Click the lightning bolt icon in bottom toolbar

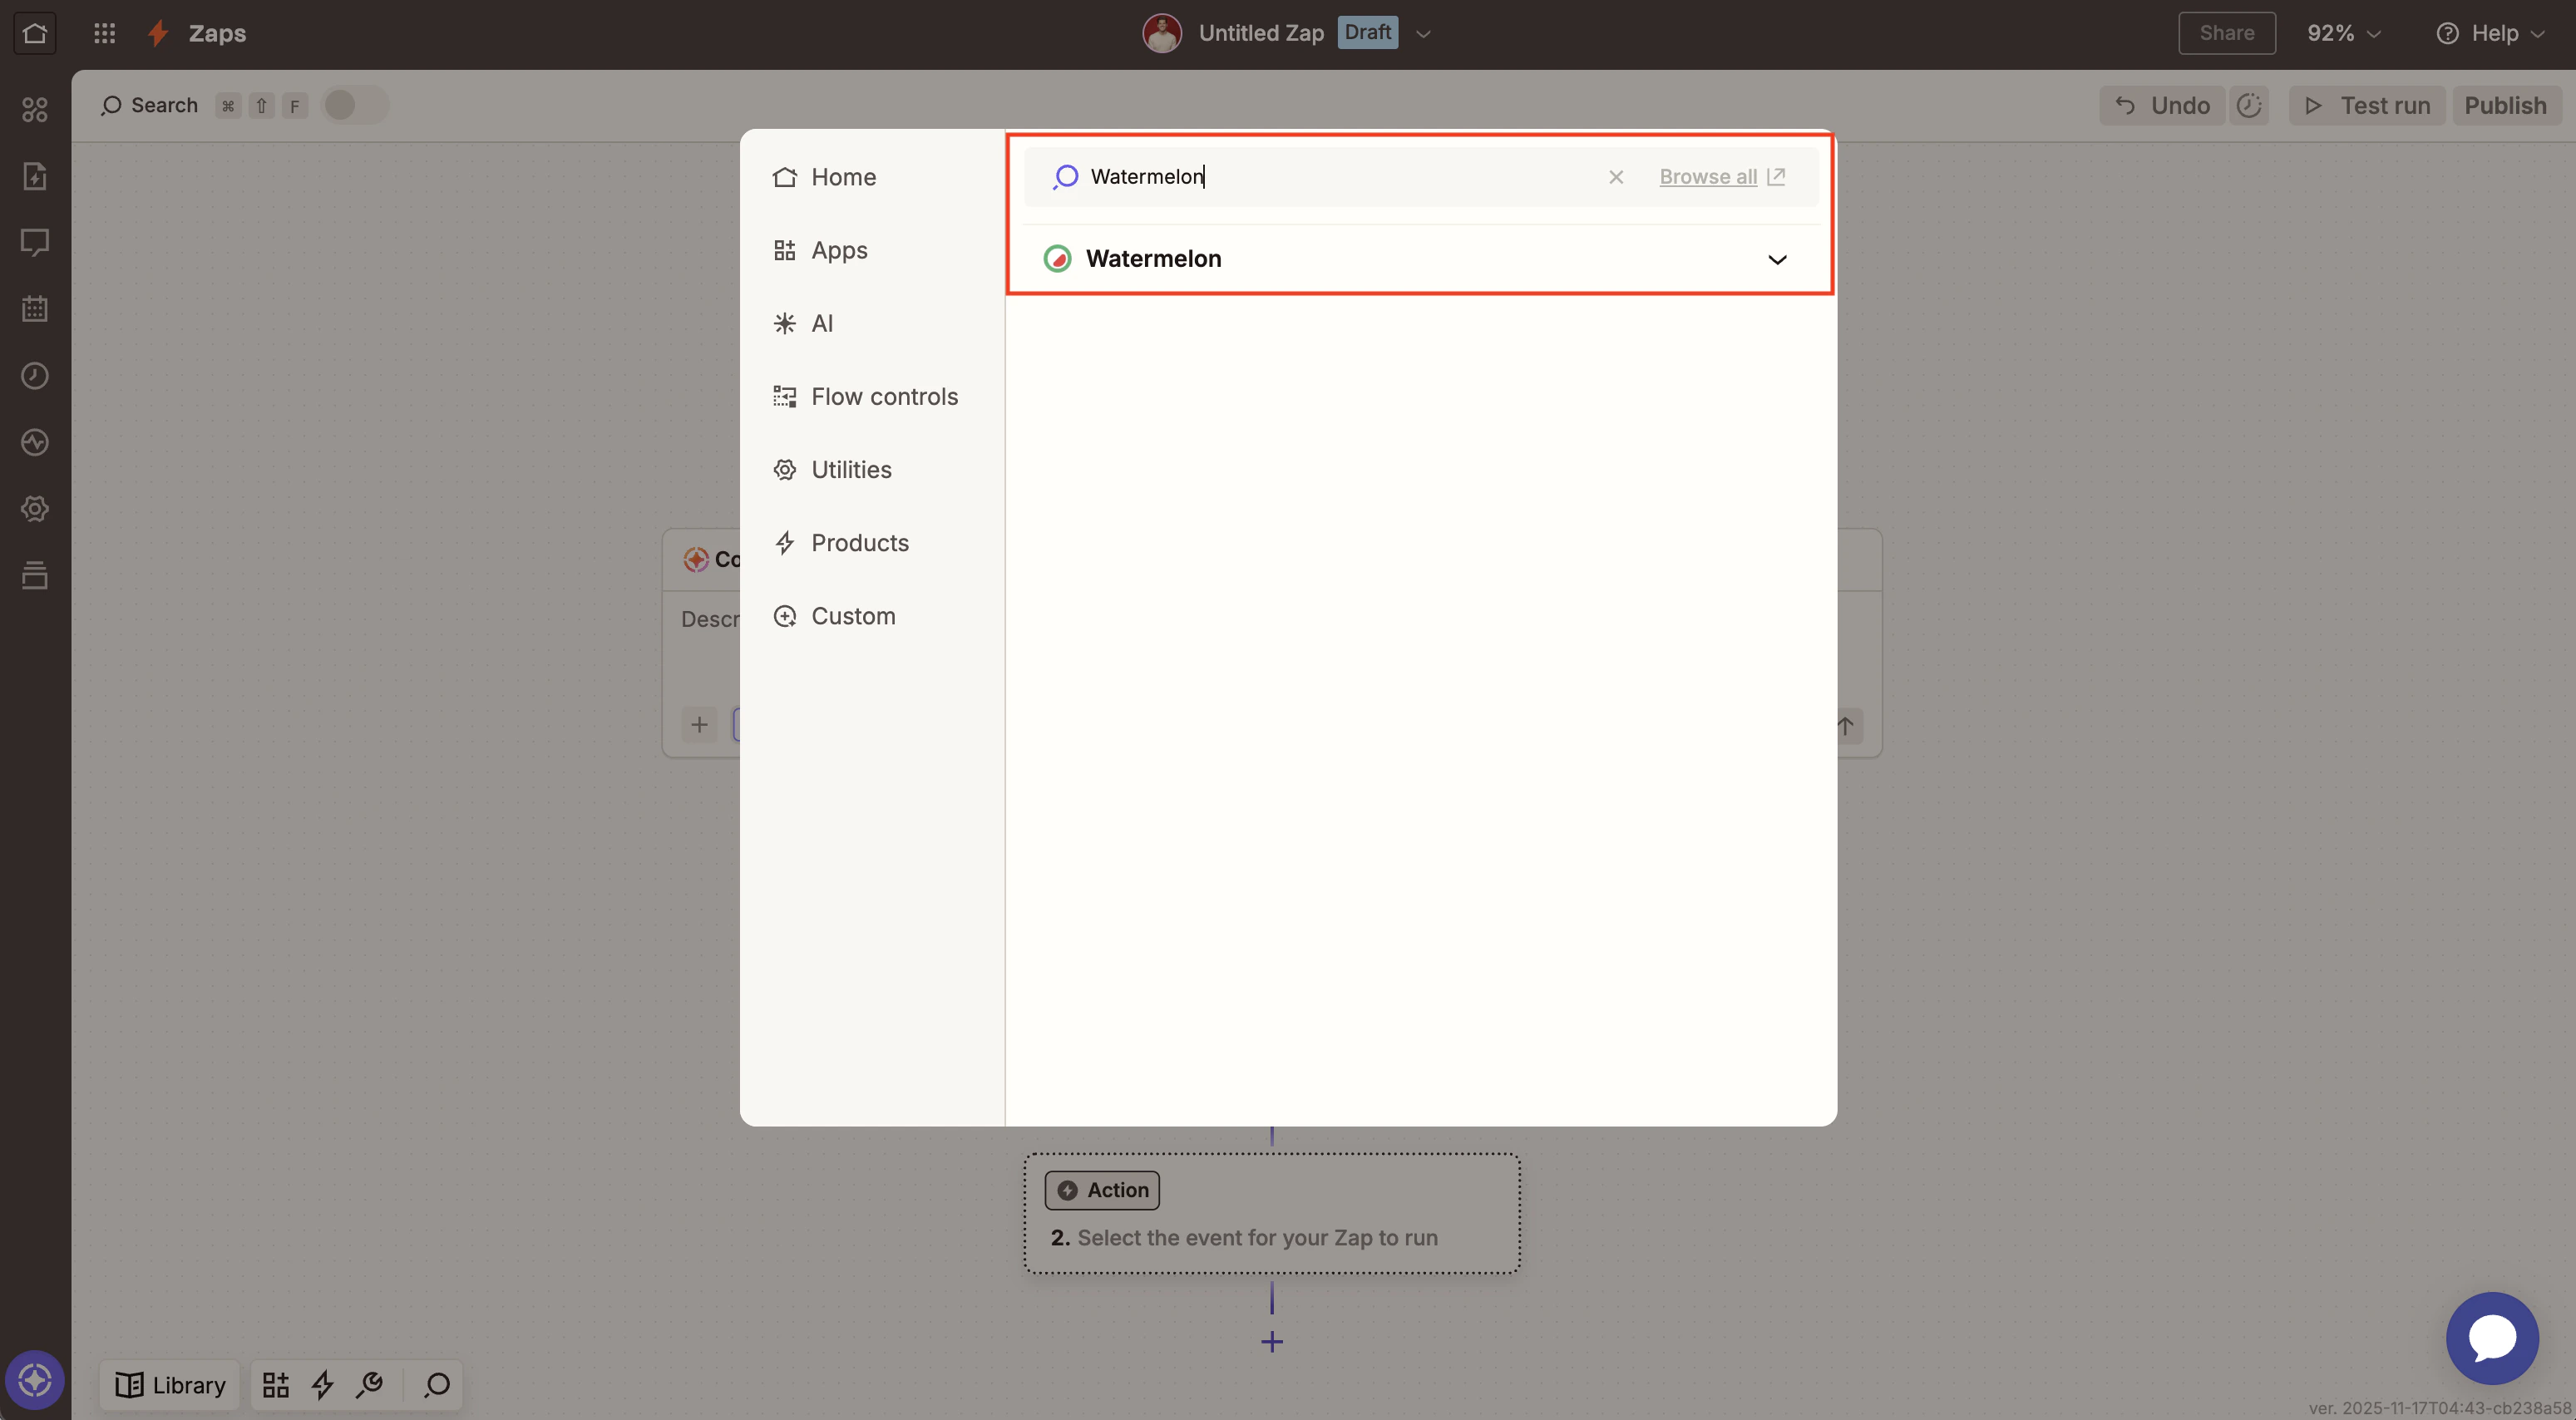pos(322,1385)
